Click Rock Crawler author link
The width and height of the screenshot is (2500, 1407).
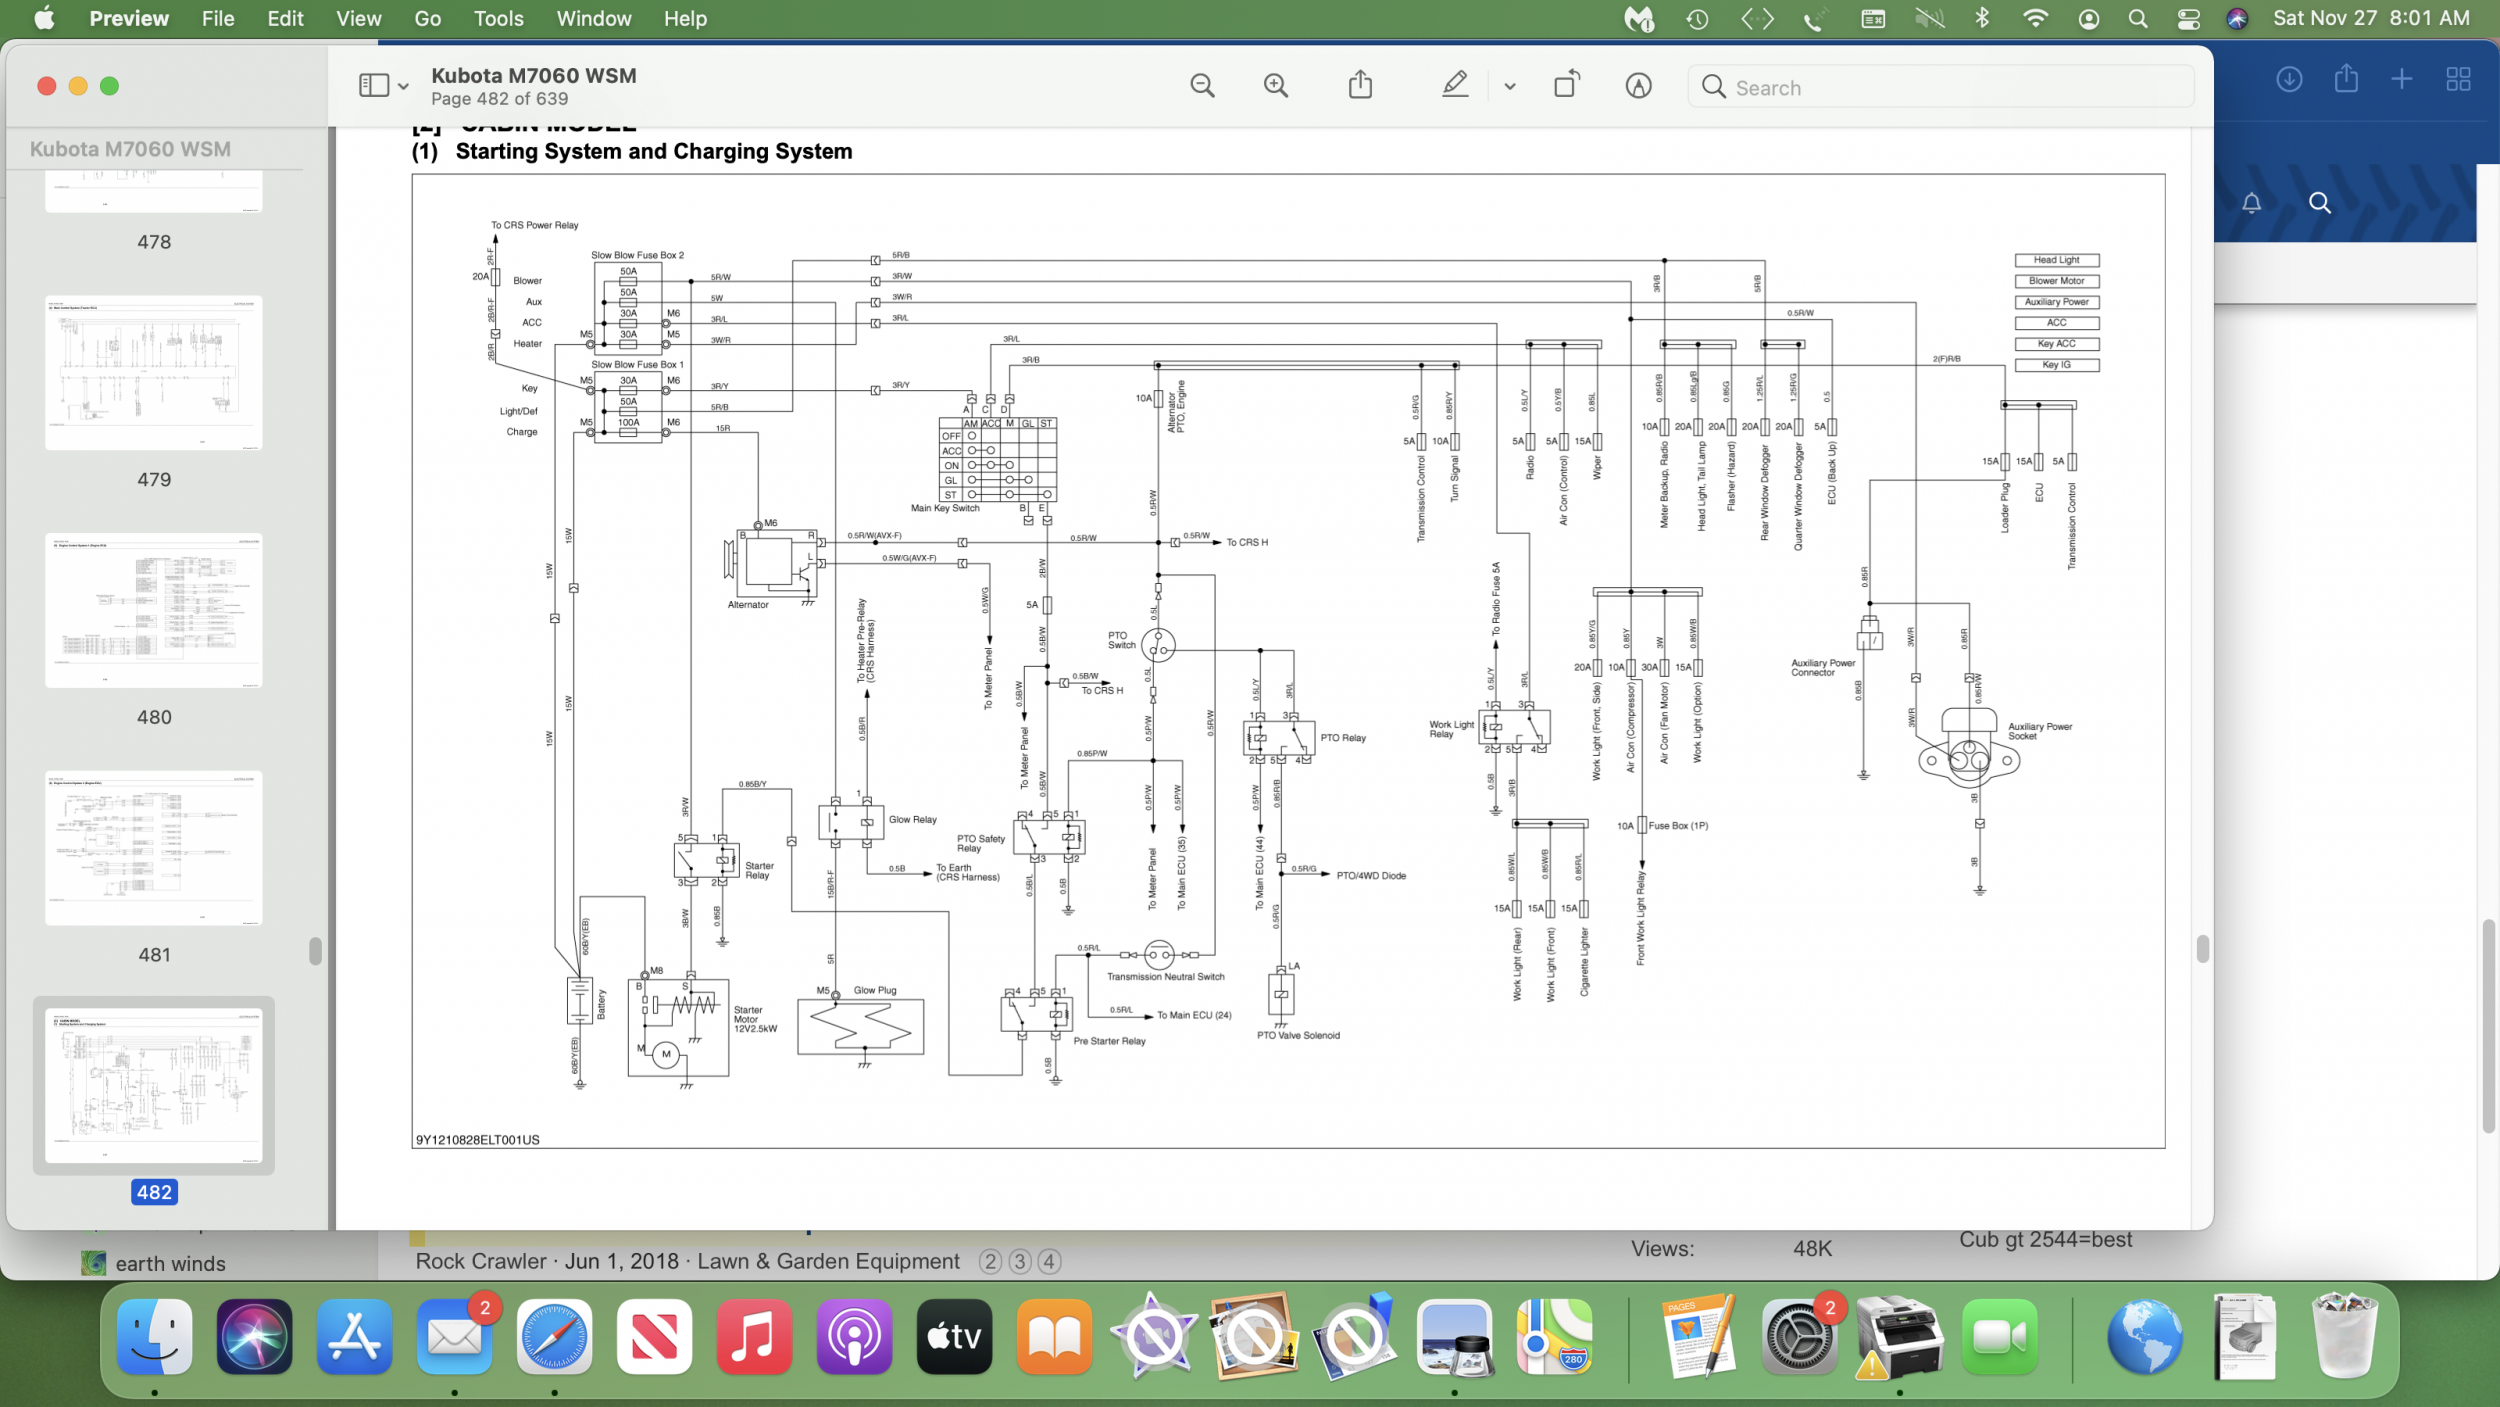(481, 1261)
